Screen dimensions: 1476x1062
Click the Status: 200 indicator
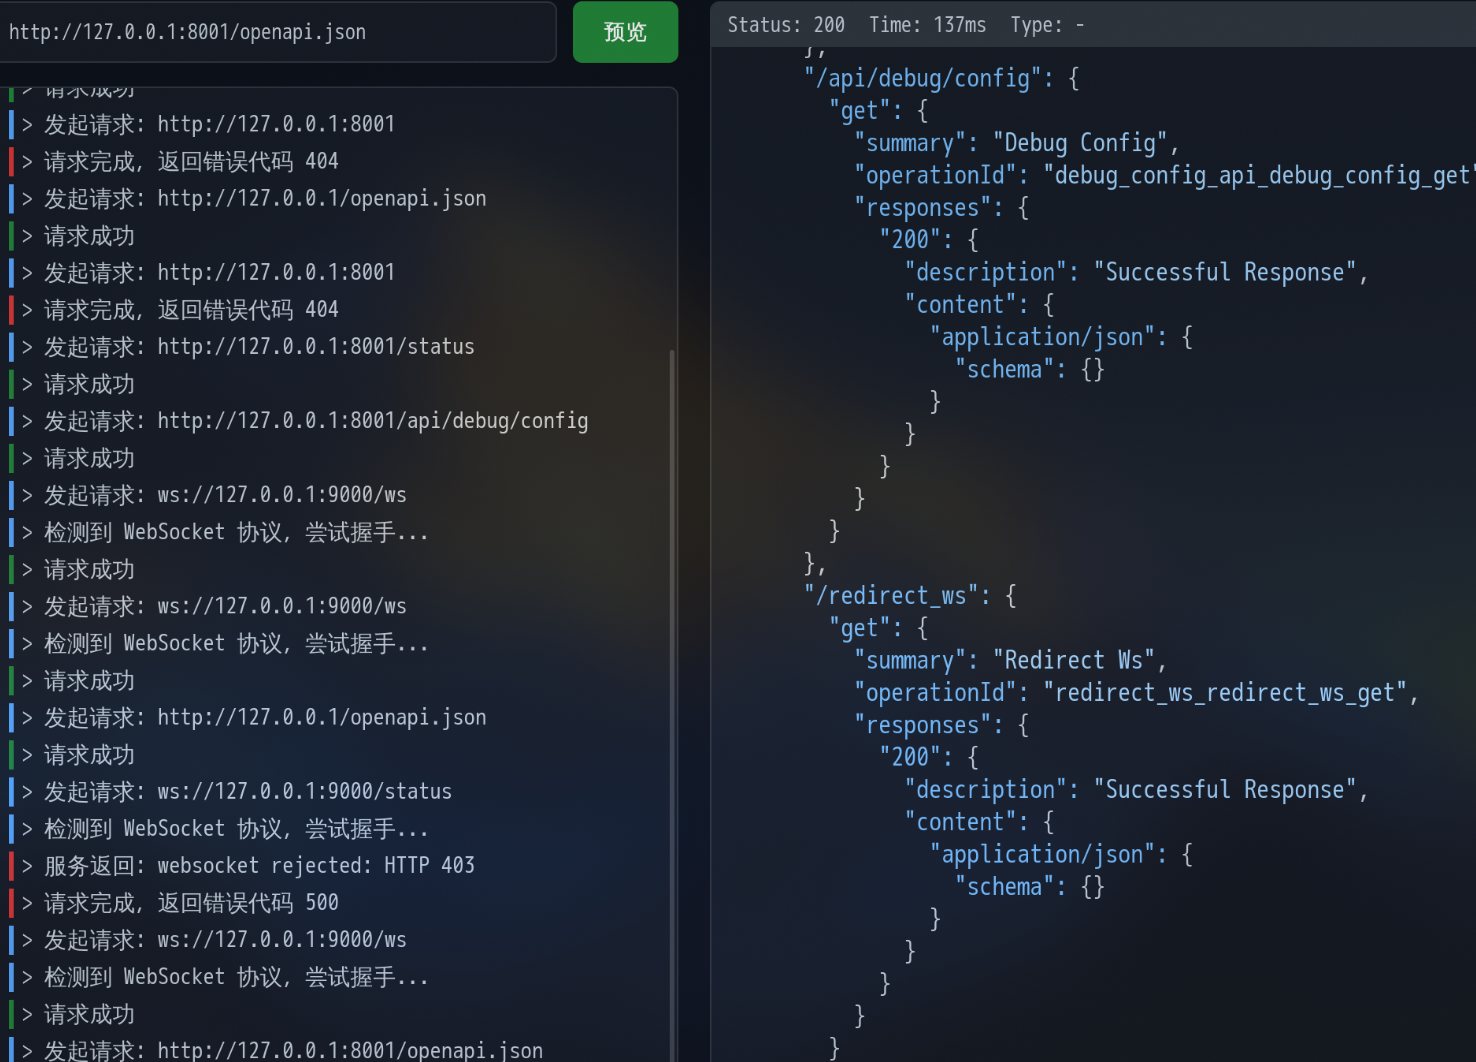click(786, 25)
